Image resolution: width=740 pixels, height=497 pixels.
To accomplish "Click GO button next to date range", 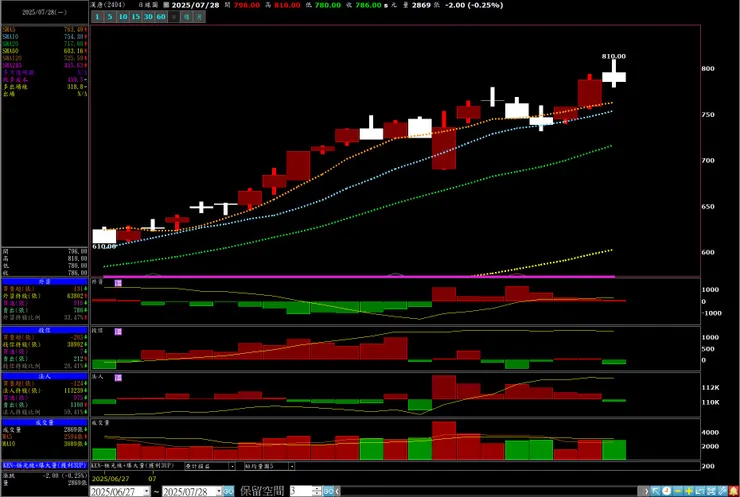I will click(x=228, y=491).
